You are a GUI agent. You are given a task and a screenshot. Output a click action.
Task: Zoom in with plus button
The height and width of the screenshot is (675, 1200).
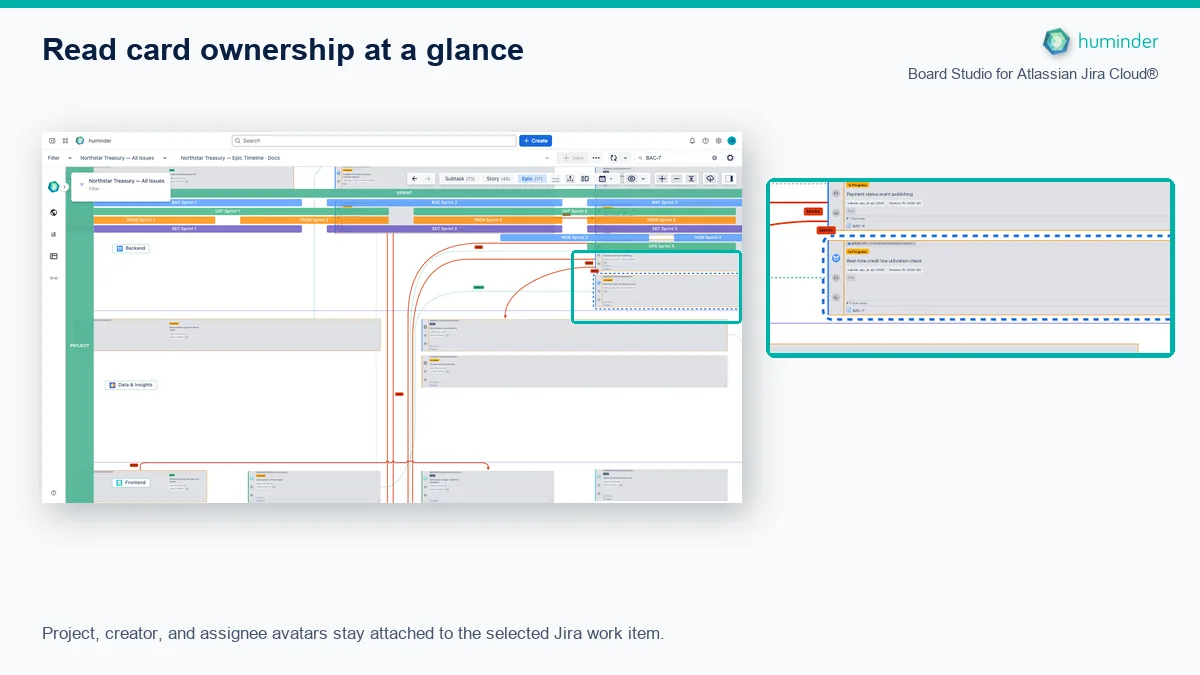coord(662,179)
